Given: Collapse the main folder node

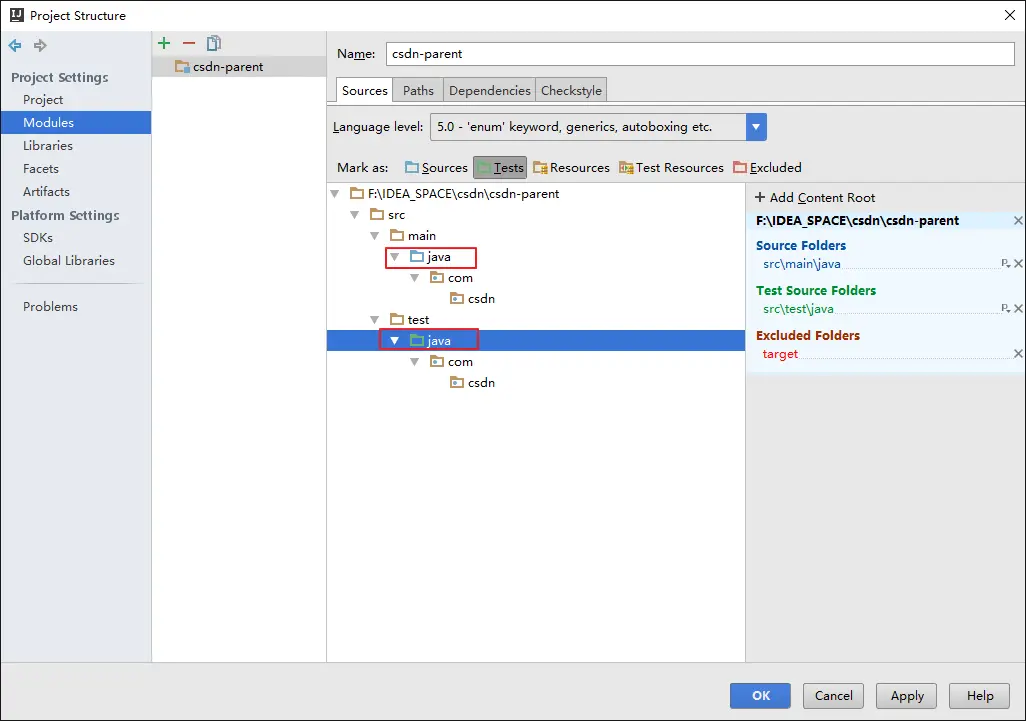Looking at the screenshot, I should pyautogui.click(x=375, y=236).
